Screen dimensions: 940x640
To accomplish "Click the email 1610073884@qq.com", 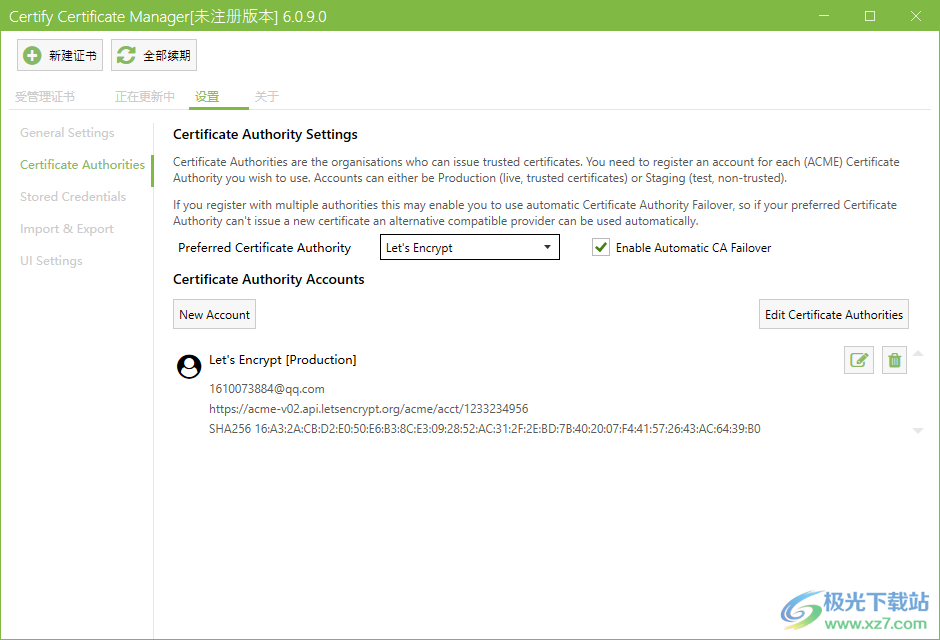I will click(x=267, y=389).
